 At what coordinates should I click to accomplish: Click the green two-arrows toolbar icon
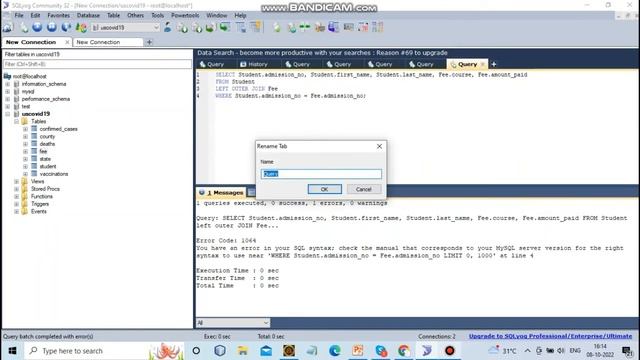[304, 27]
